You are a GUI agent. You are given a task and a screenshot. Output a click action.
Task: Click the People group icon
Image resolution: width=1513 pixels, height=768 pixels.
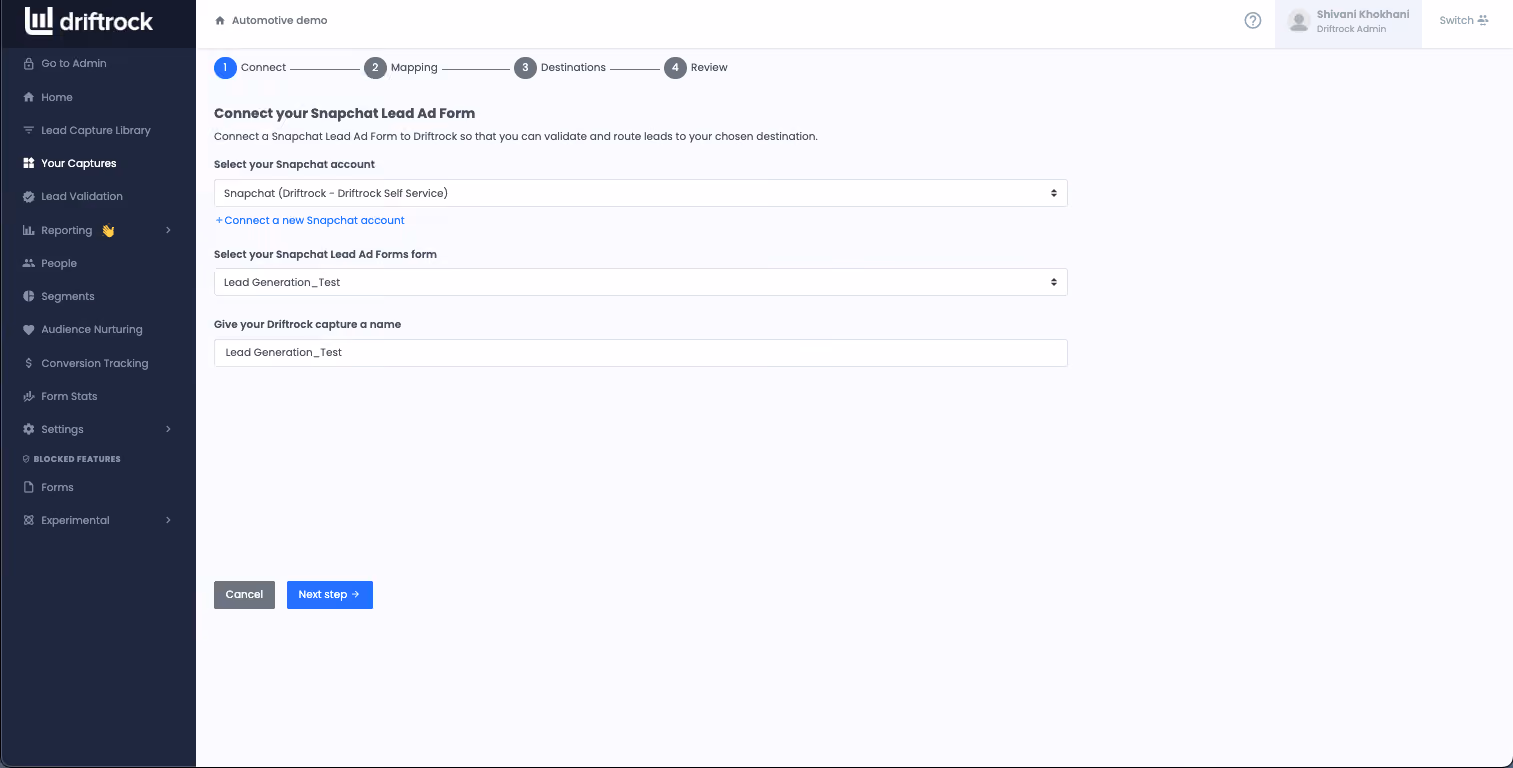pyautogui.click(x=28, y=263)
